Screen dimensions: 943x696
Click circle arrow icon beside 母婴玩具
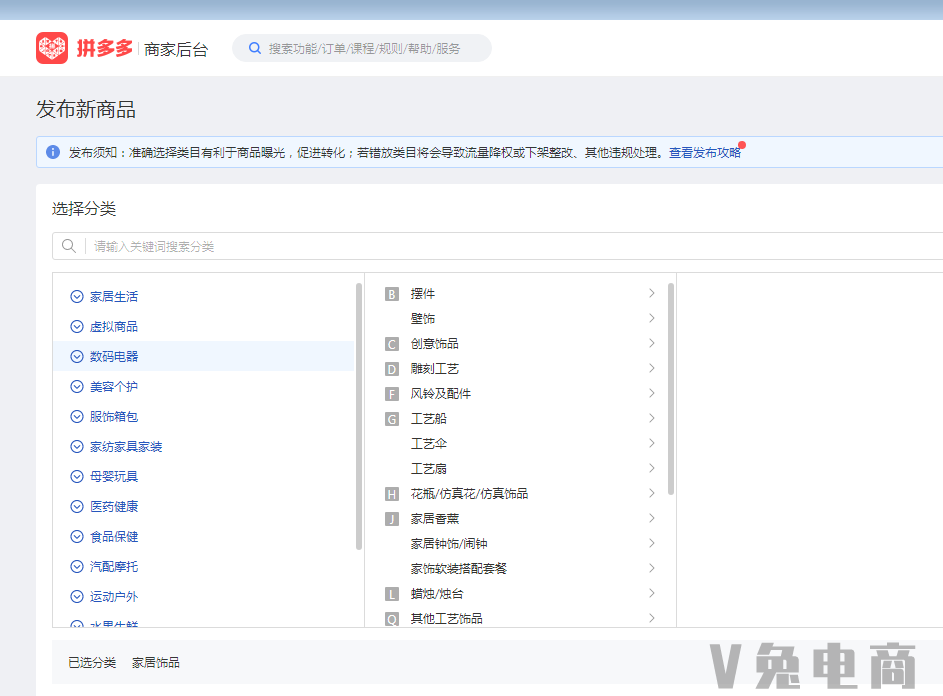[x=77, y=477]
